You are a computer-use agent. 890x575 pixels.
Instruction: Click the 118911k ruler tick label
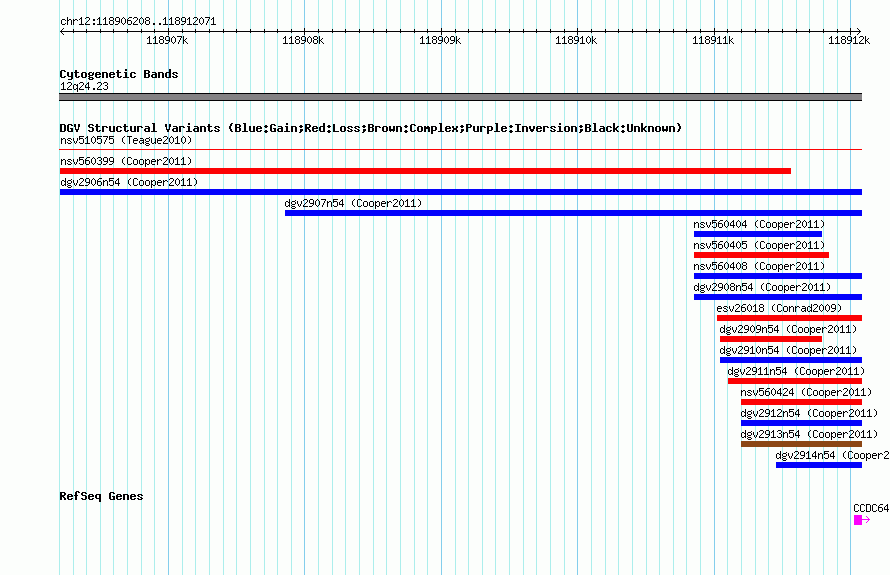(713, 40)
